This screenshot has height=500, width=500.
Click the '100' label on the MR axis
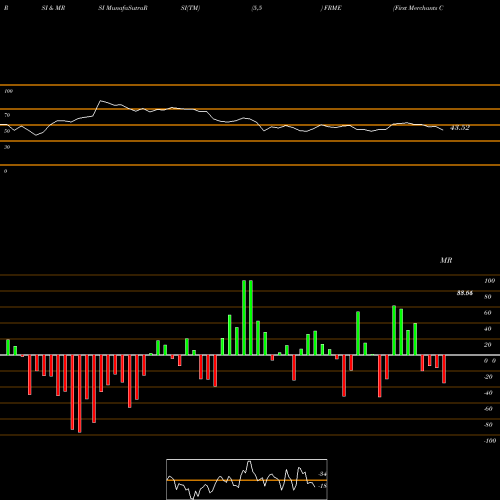490,281
